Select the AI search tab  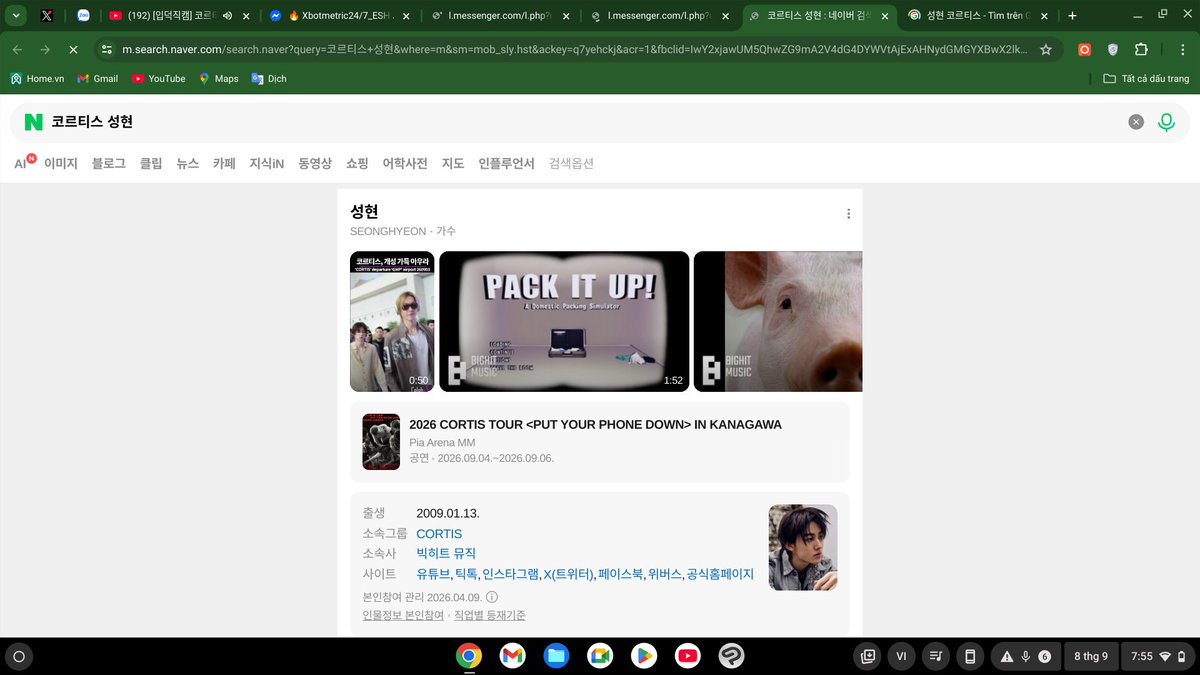(22, 163)
